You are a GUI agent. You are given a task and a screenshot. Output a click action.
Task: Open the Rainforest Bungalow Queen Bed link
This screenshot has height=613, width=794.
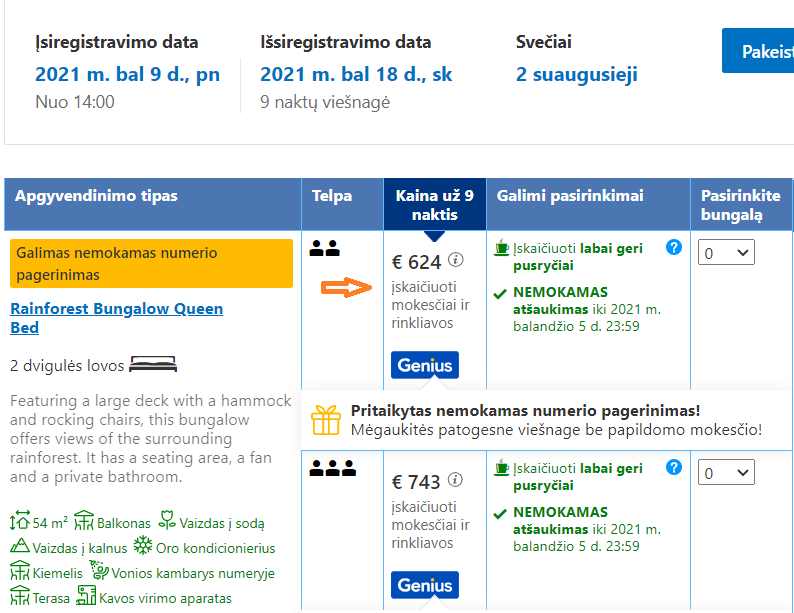click(x=116, y=318)
